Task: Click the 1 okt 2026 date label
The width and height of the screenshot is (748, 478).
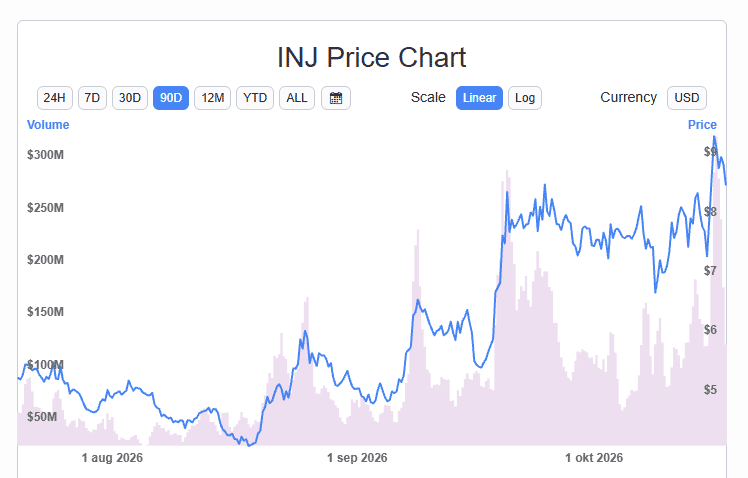Action: click(x=594, y=457)
